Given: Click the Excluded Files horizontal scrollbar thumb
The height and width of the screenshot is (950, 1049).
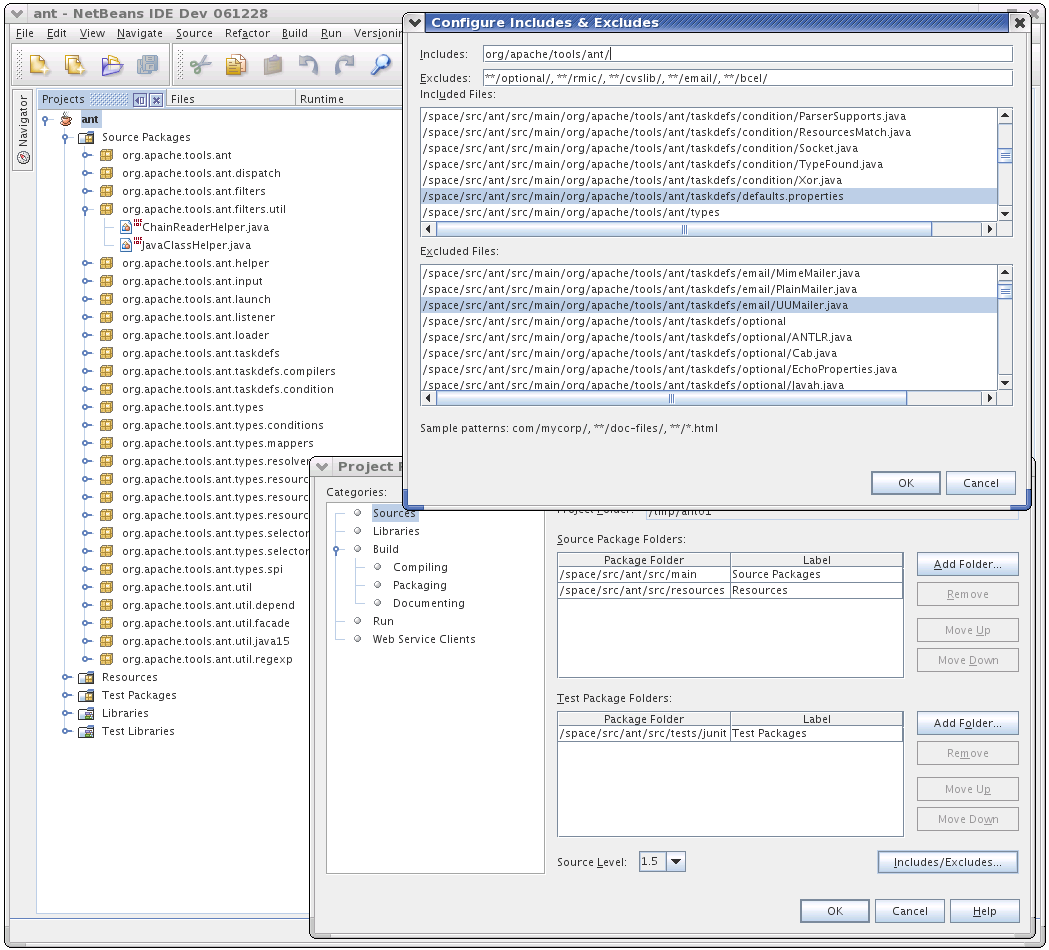Looking at the screenshot, I should coord(671,399).
